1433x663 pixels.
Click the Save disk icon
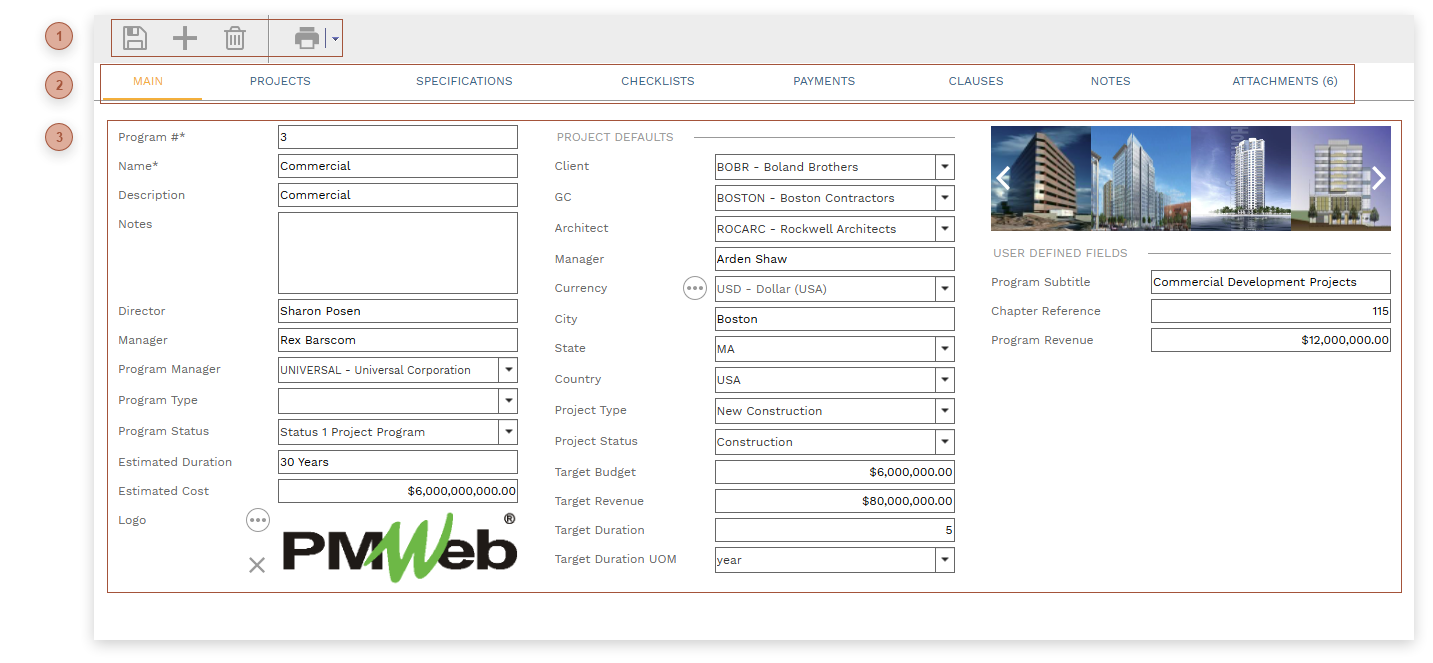pos(135,39)
